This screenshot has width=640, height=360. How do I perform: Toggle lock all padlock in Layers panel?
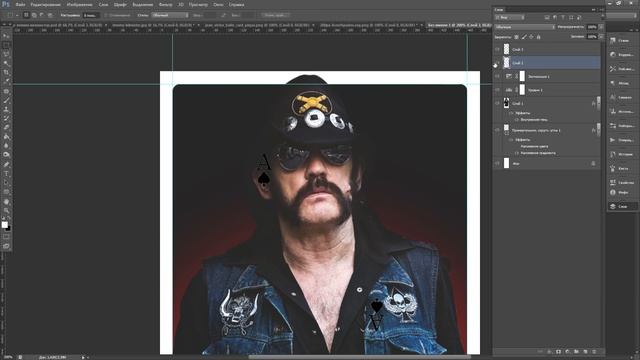tap(538, 37)
